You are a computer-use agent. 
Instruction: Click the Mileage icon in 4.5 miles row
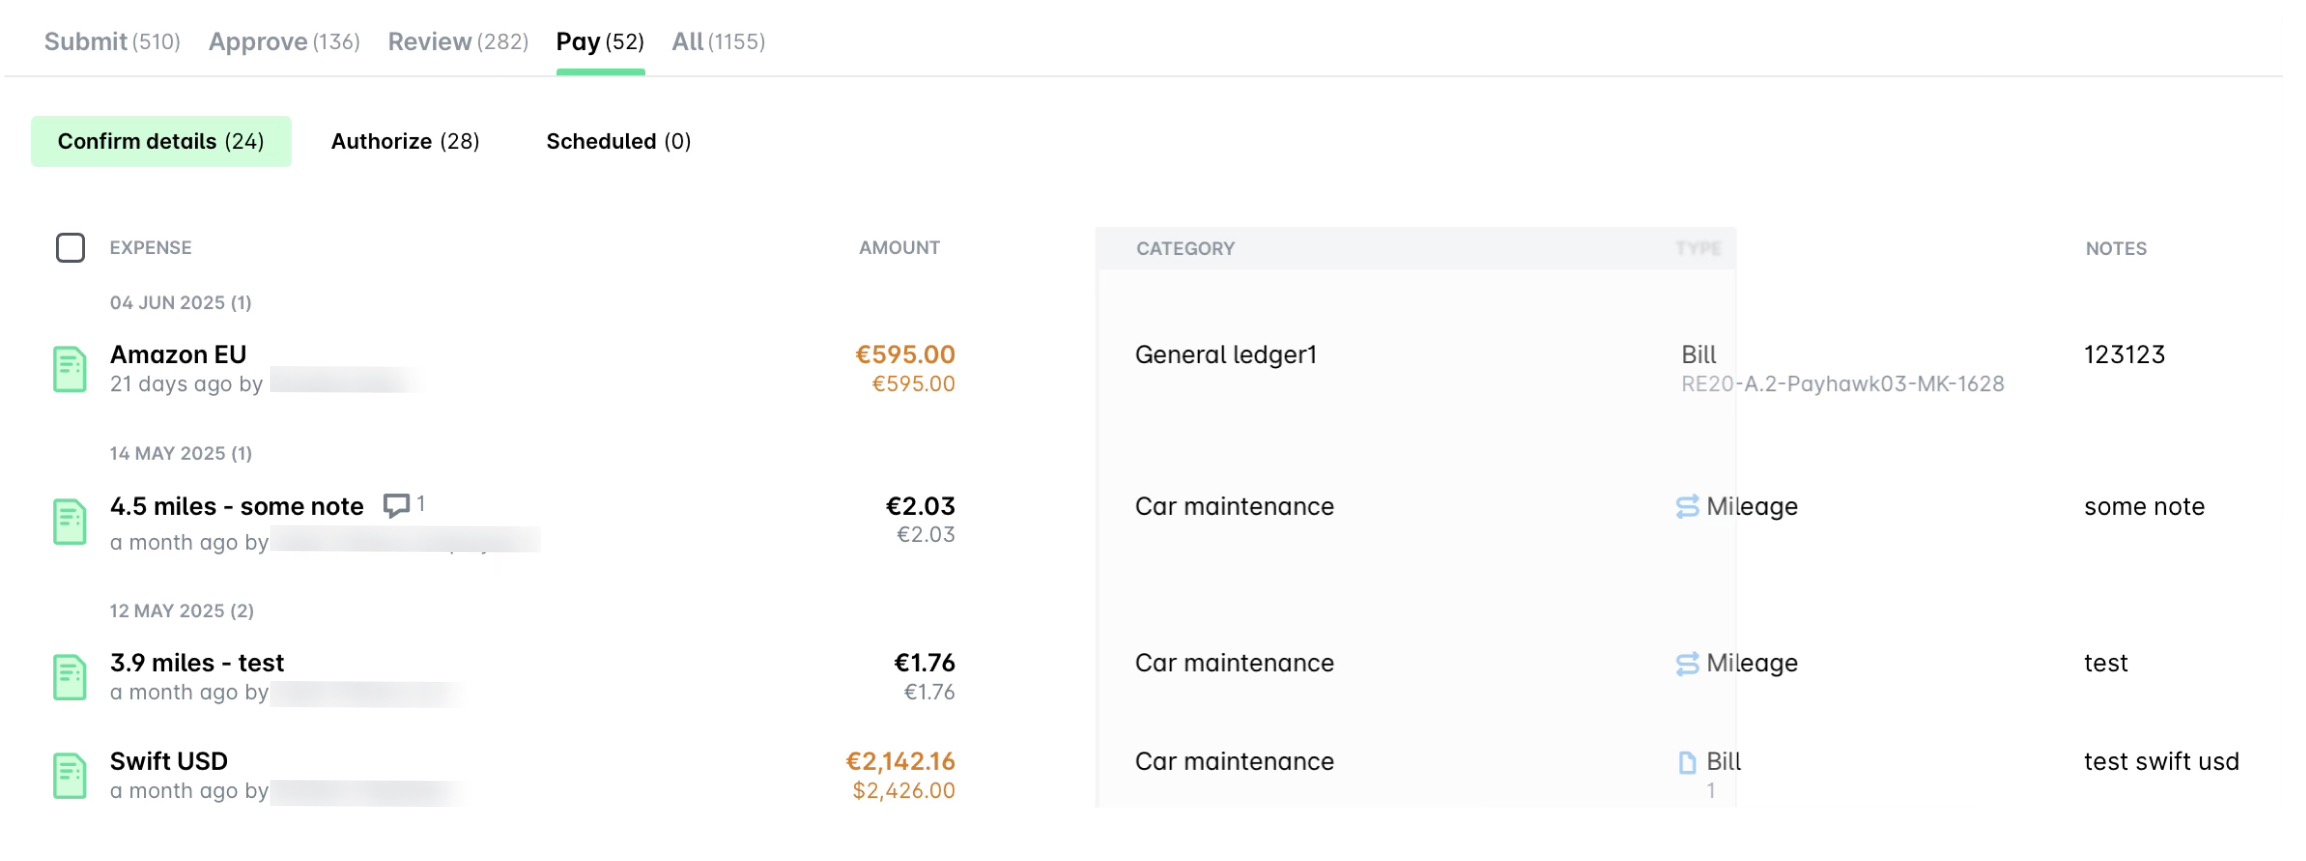pyautogui.click(x=1687, y=507)
